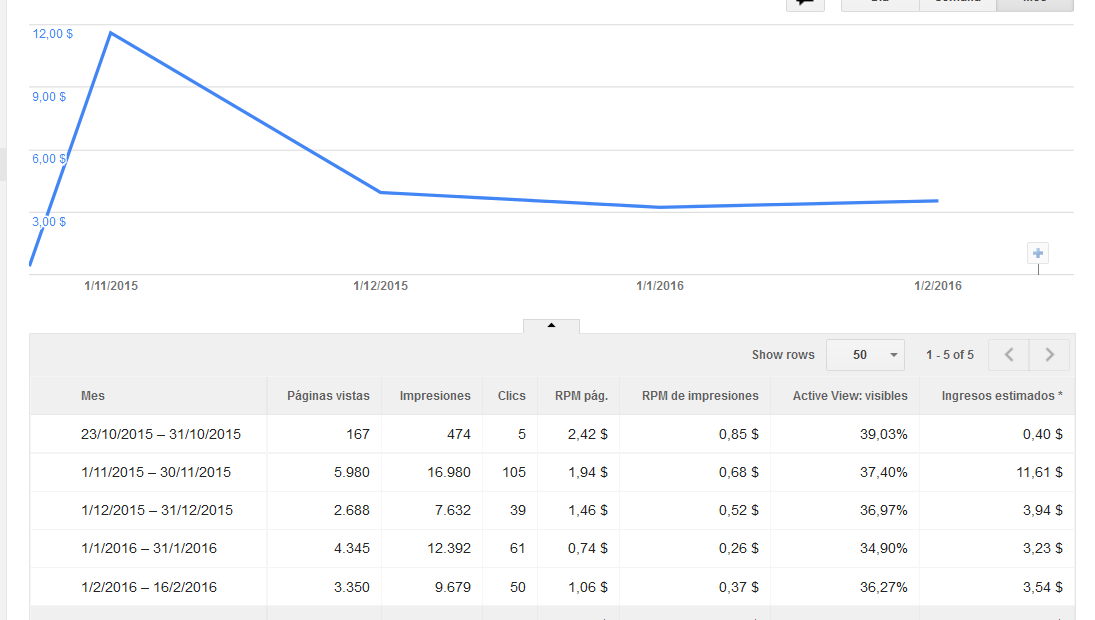1095x620 pixels.
Task: Click the 36,27% Active View cell
Action: 883,587
